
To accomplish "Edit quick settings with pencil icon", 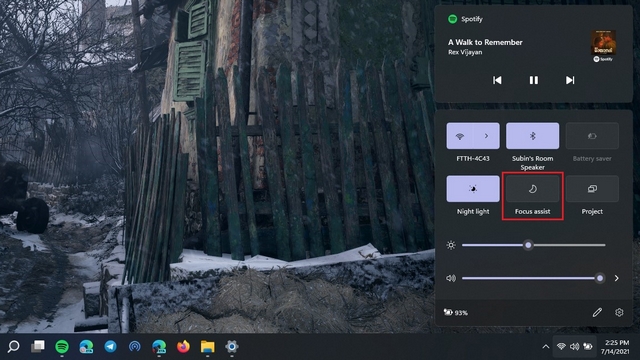I will click(x=597, y=313).
